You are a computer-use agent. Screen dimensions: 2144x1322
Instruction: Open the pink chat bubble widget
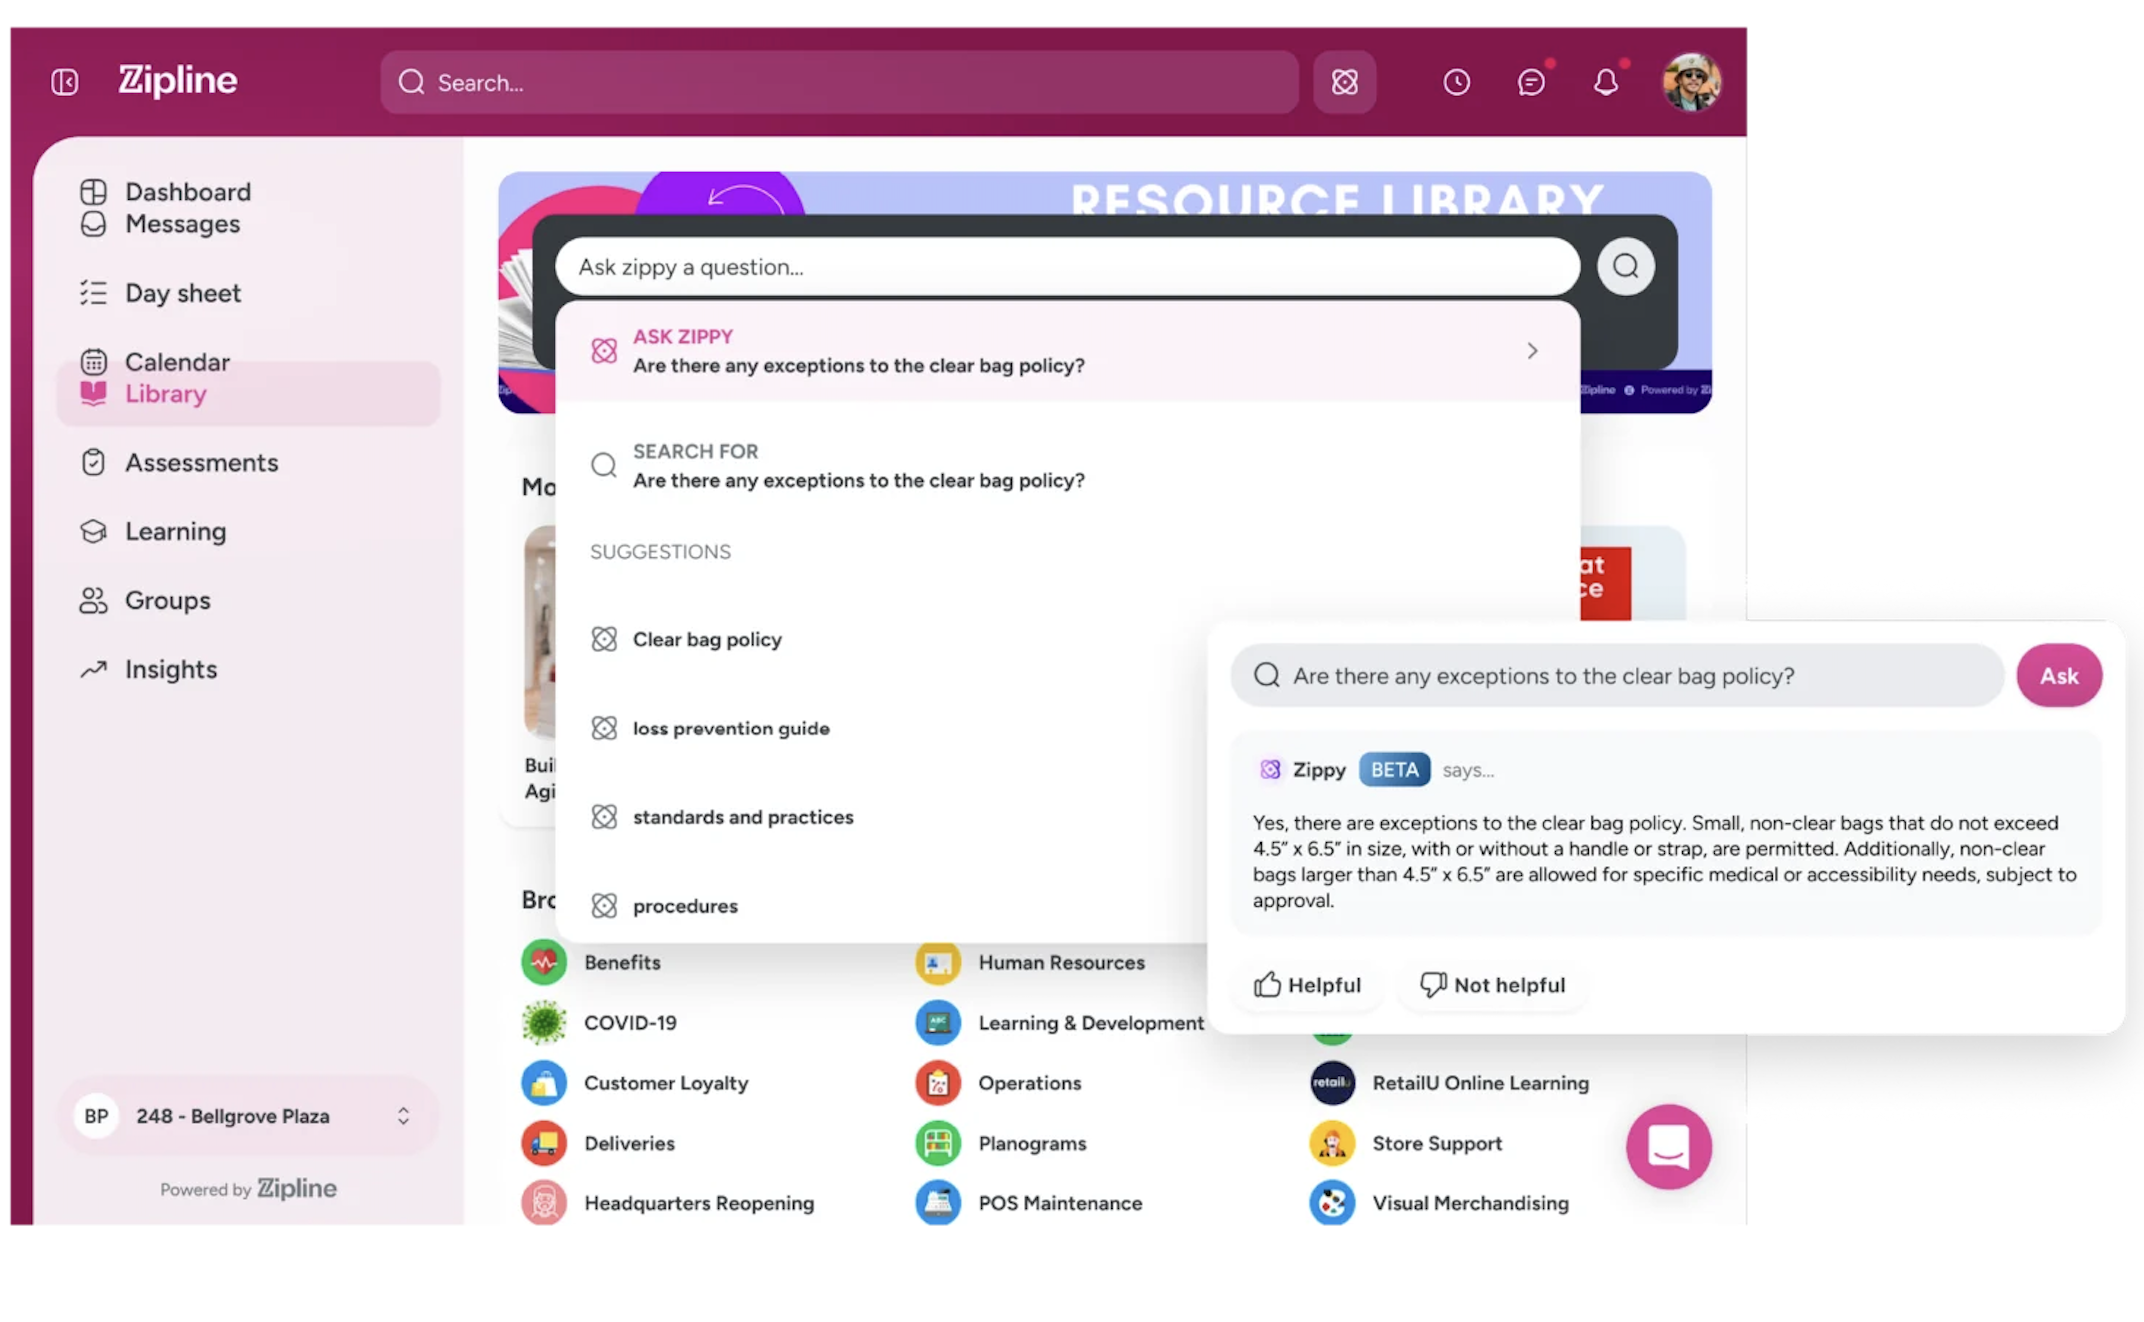click(1668, 1146)
